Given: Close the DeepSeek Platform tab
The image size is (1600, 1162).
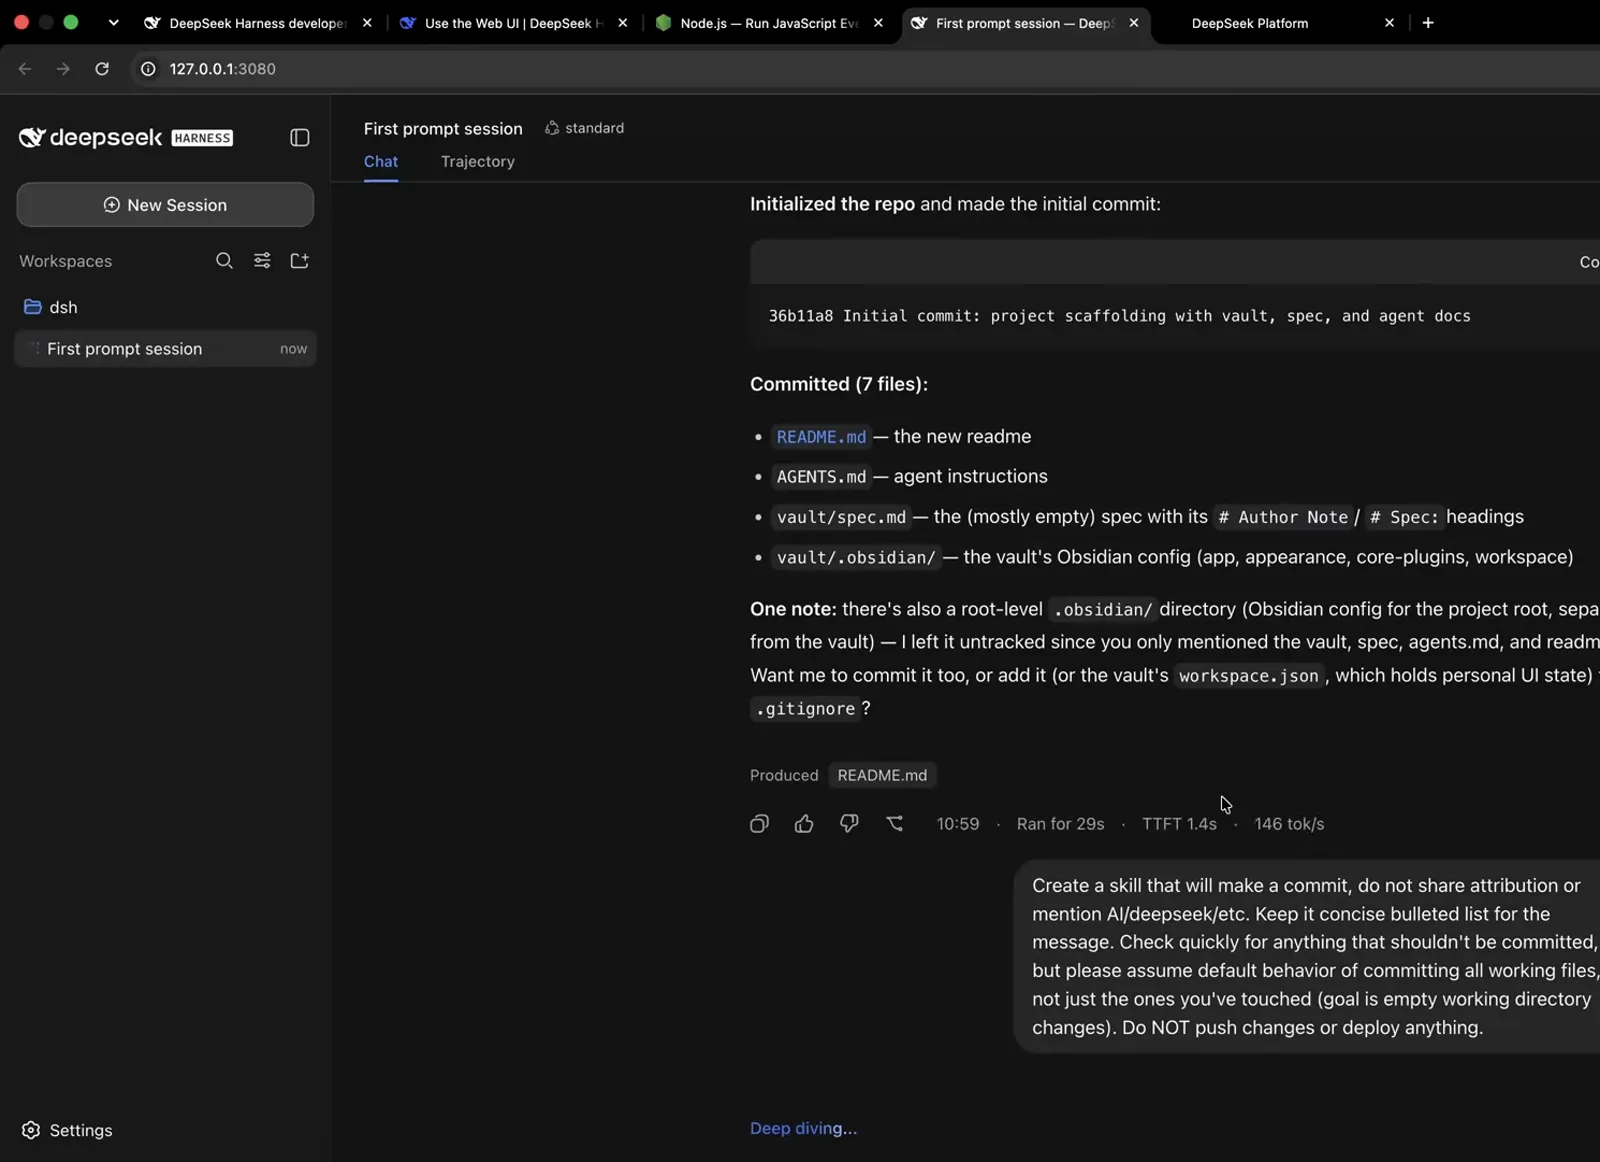Looking at the screenshot, I should pyautogui.click(x=1389, y=23).
